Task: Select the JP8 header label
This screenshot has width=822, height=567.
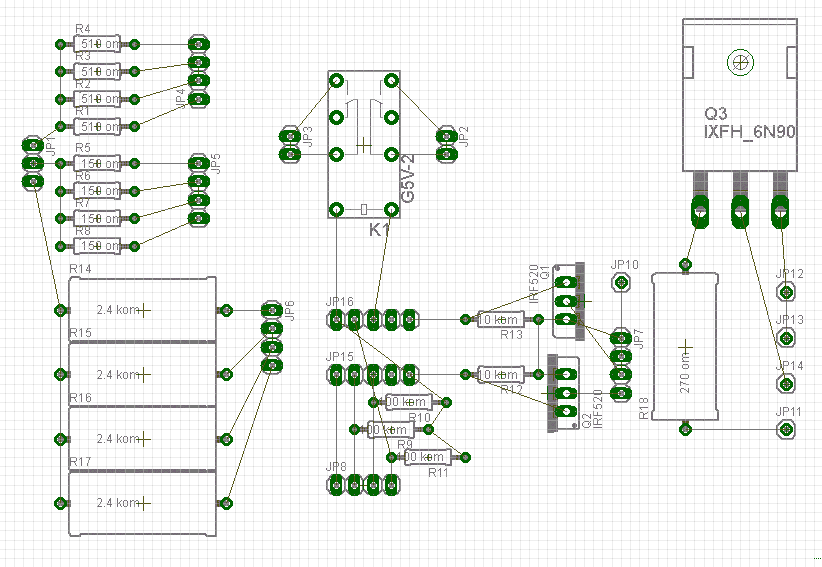Action: (x=336, y=466)
